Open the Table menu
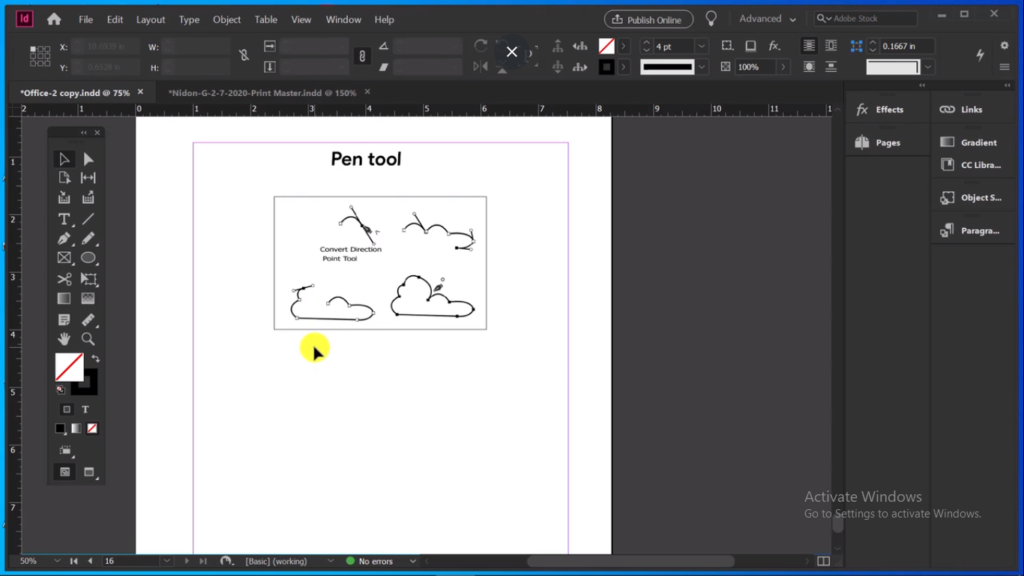 266,20
